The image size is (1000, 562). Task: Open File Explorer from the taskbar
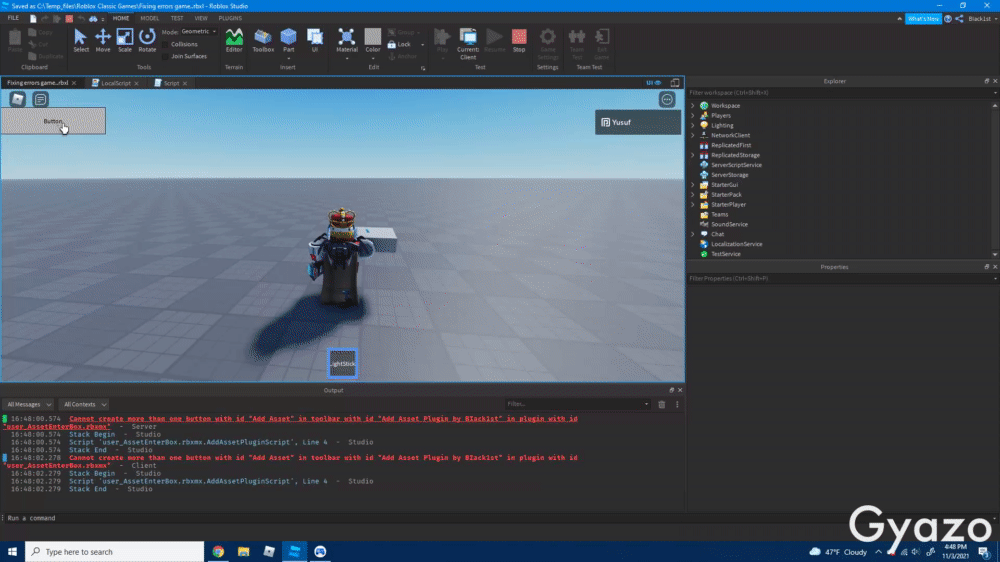tap(244, 552)
